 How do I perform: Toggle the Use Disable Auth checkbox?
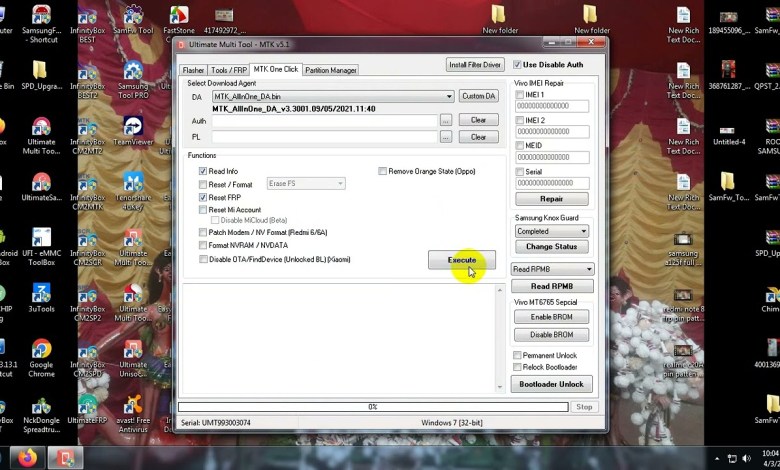[517, 65]
